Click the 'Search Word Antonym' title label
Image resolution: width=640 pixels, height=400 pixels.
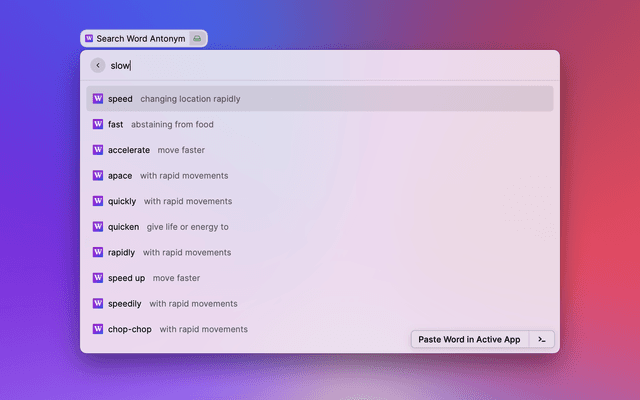coord(141,39)
